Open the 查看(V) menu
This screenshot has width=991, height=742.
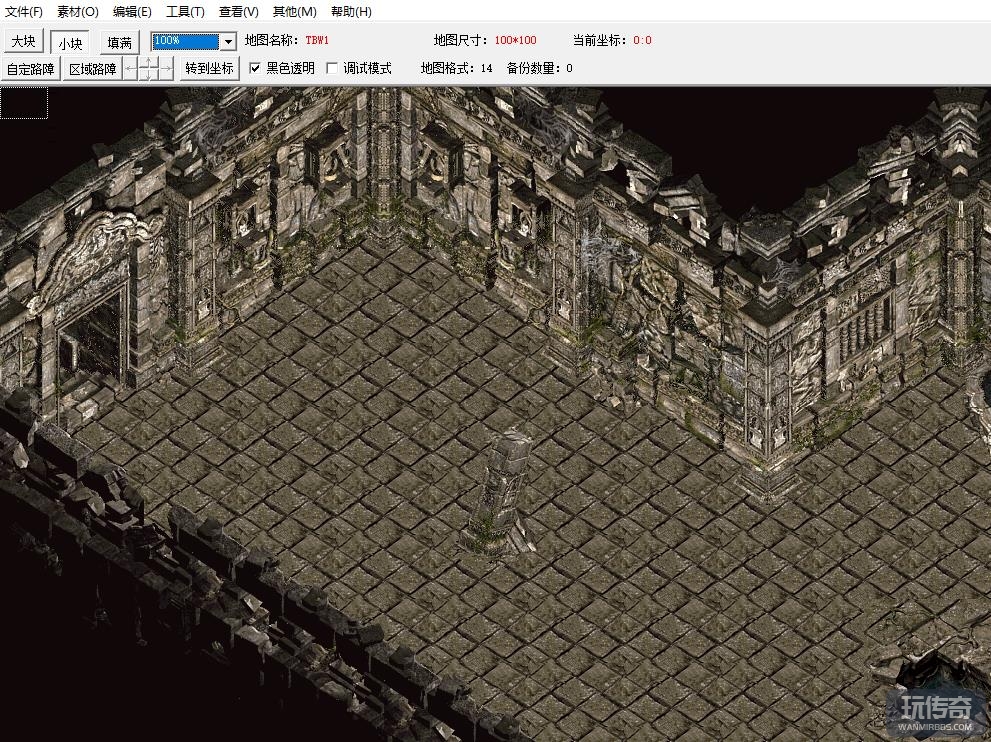239,11
